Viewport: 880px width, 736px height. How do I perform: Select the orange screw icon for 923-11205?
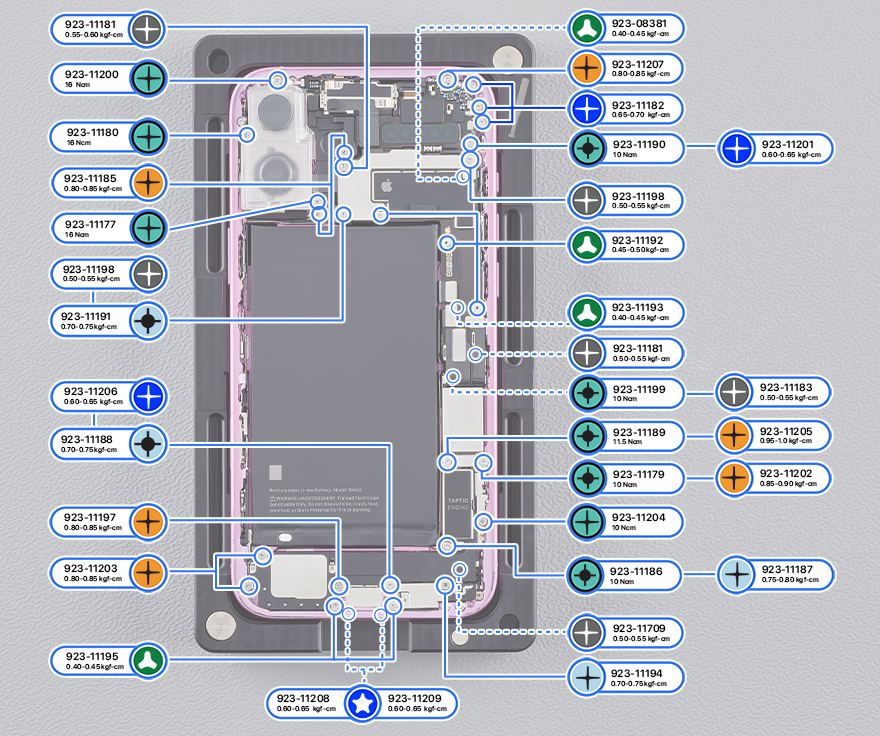point(734,435)
